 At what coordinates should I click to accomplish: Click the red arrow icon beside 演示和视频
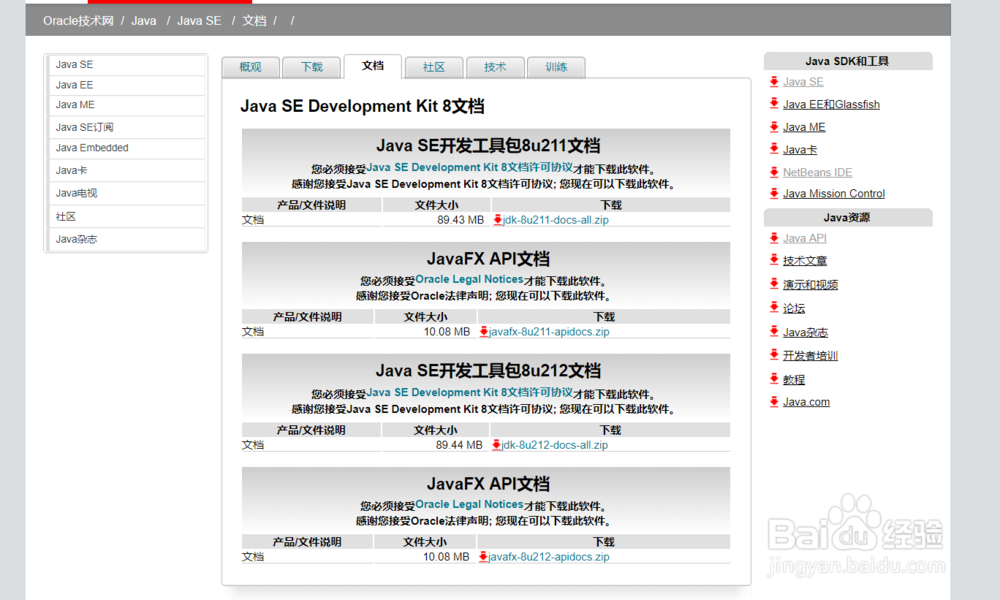(x=774, y=284)
